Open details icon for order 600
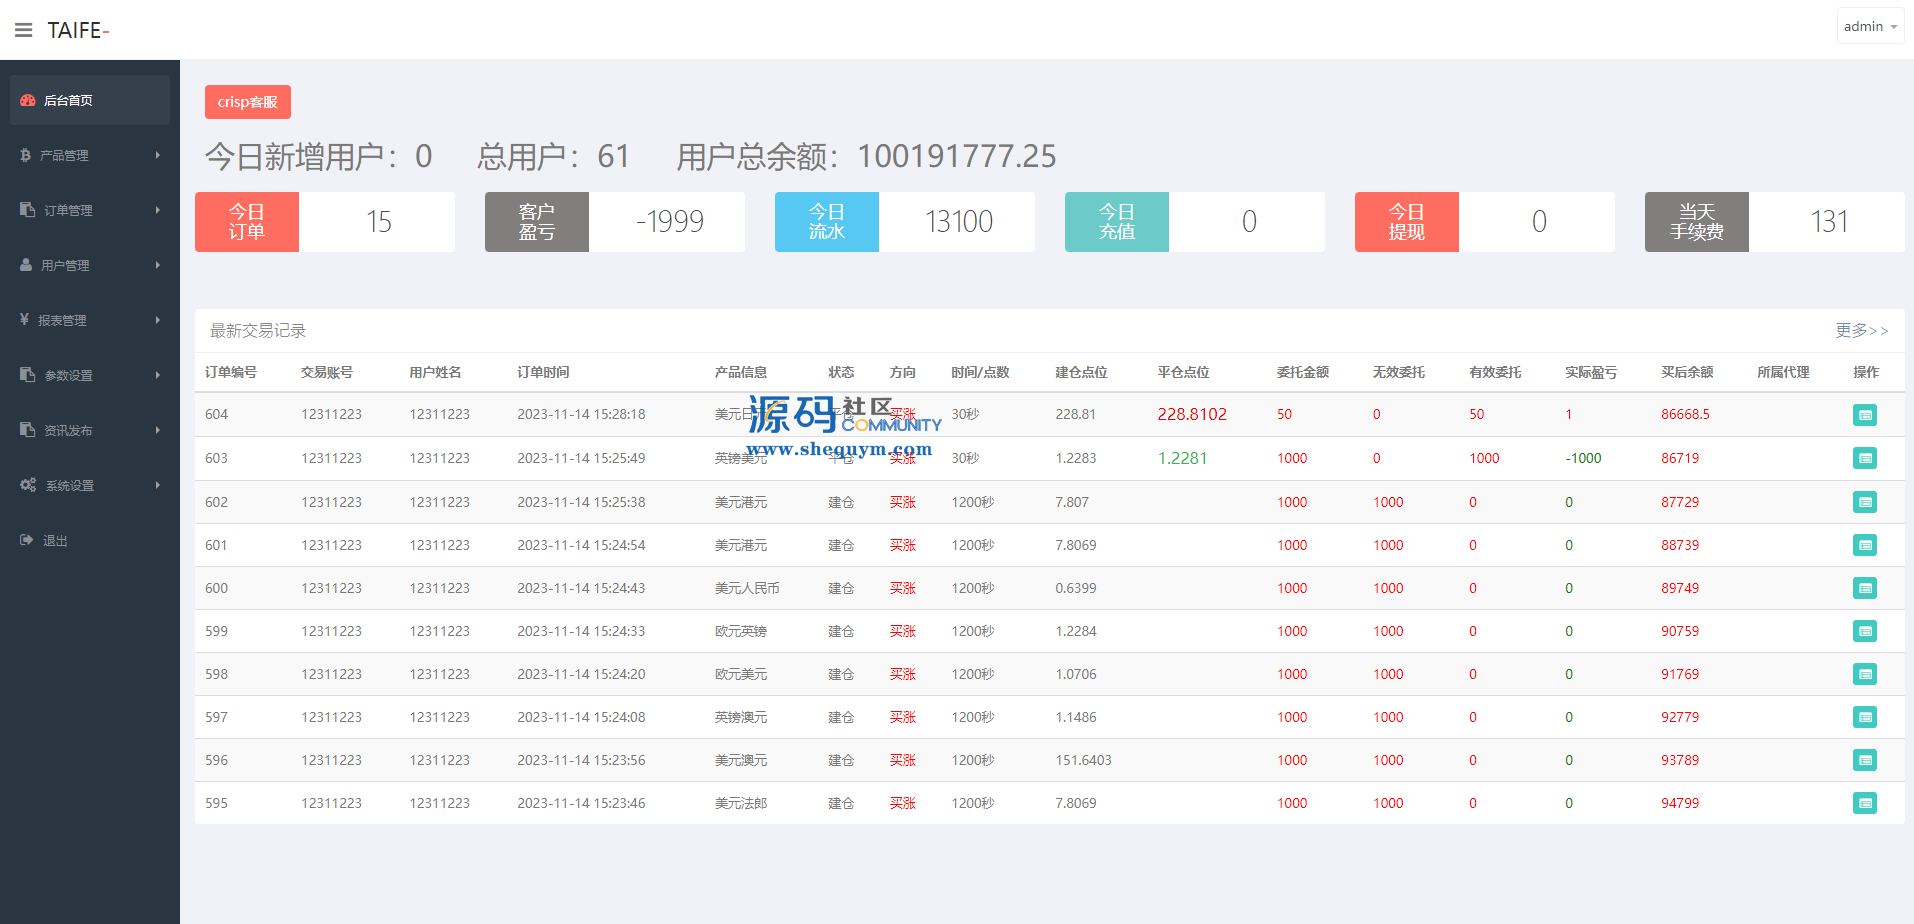The image size is (1914, 924). coord(1865,588)
